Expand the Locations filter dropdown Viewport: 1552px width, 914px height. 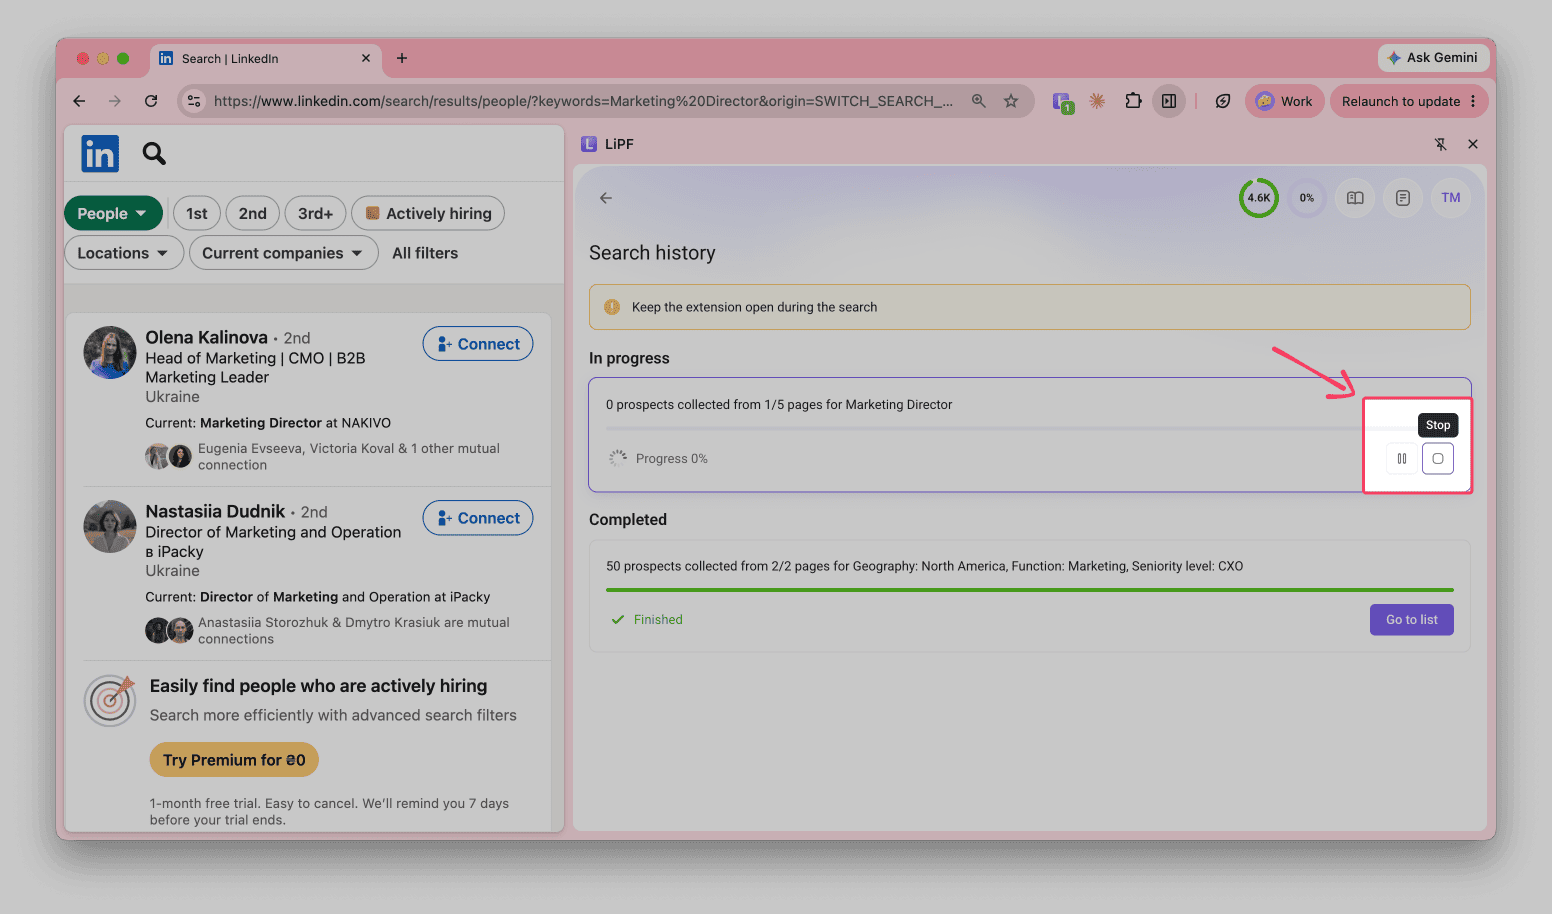coord(124,253)
